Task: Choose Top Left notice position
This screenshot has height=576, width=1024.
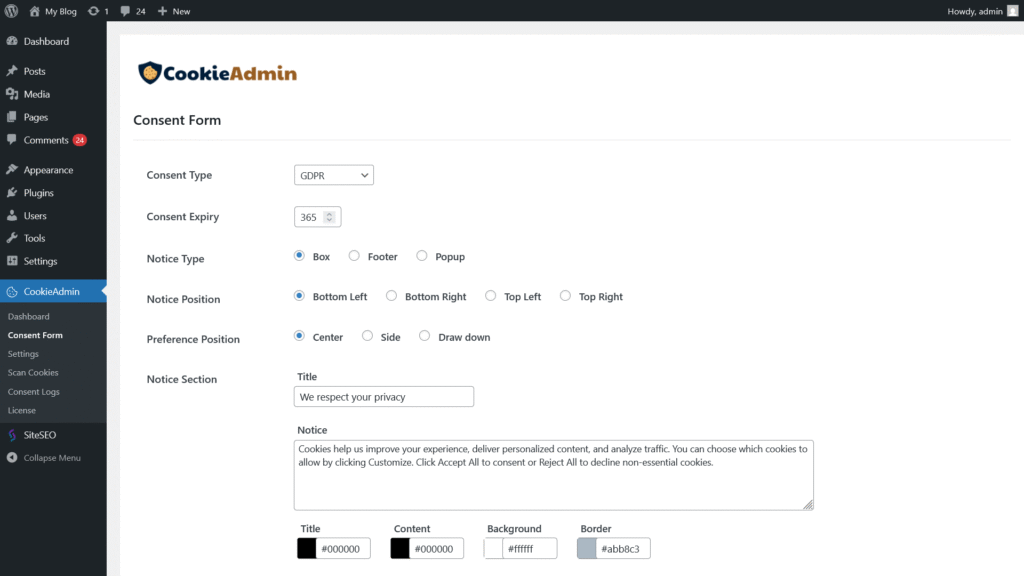Action: (490, 296)
